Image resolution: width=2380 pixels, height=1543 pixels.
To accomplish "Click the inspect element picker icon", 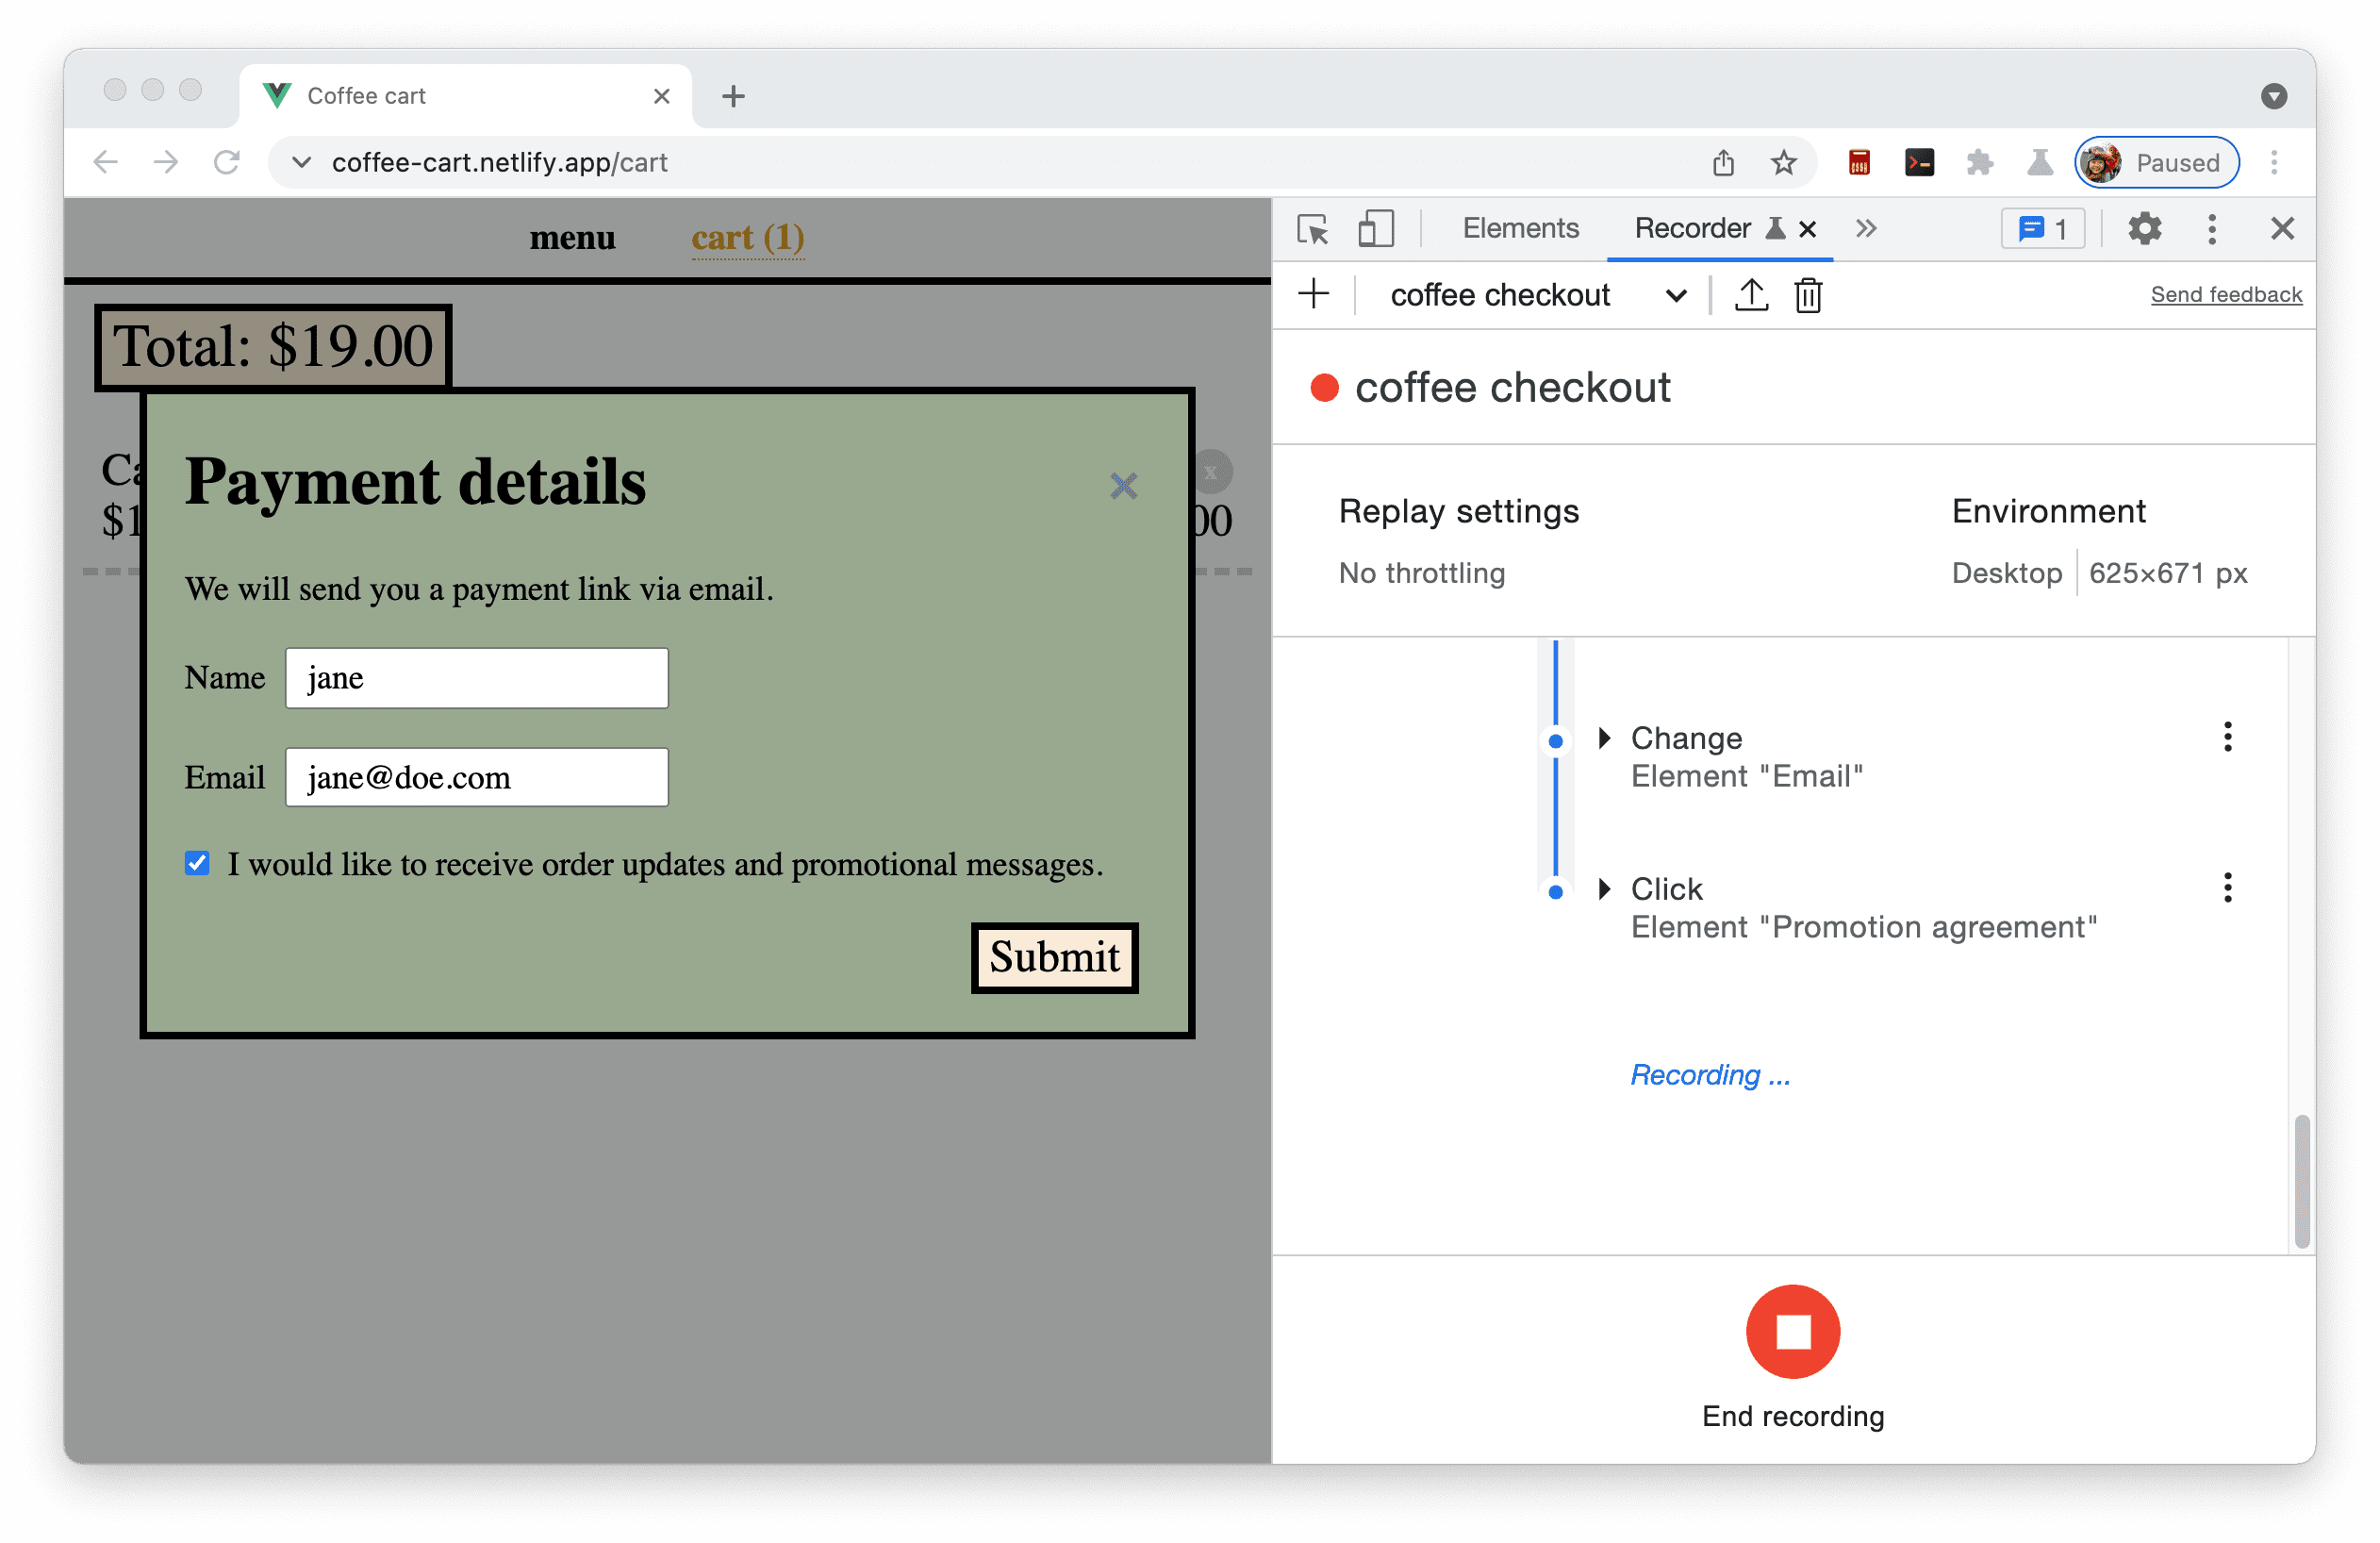I will click(1314, 227).
